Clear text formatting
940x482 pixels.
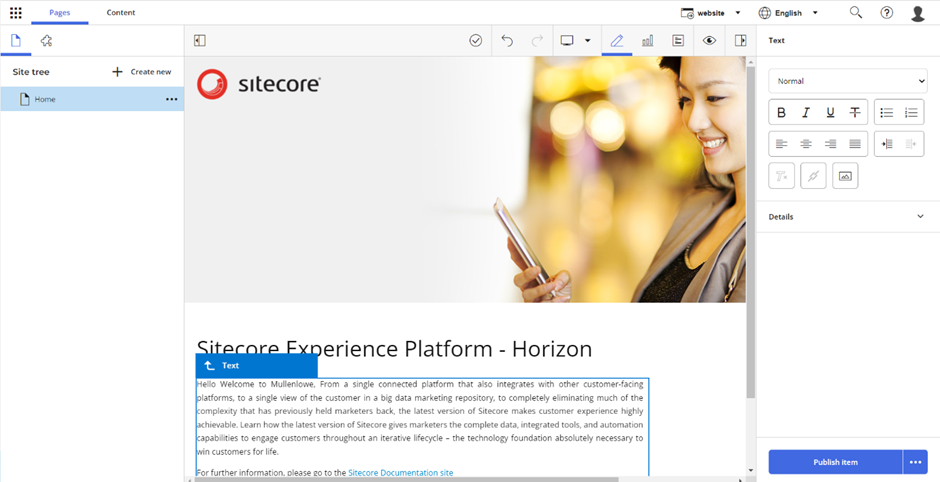pyautogui.click(x=782, y=176)
